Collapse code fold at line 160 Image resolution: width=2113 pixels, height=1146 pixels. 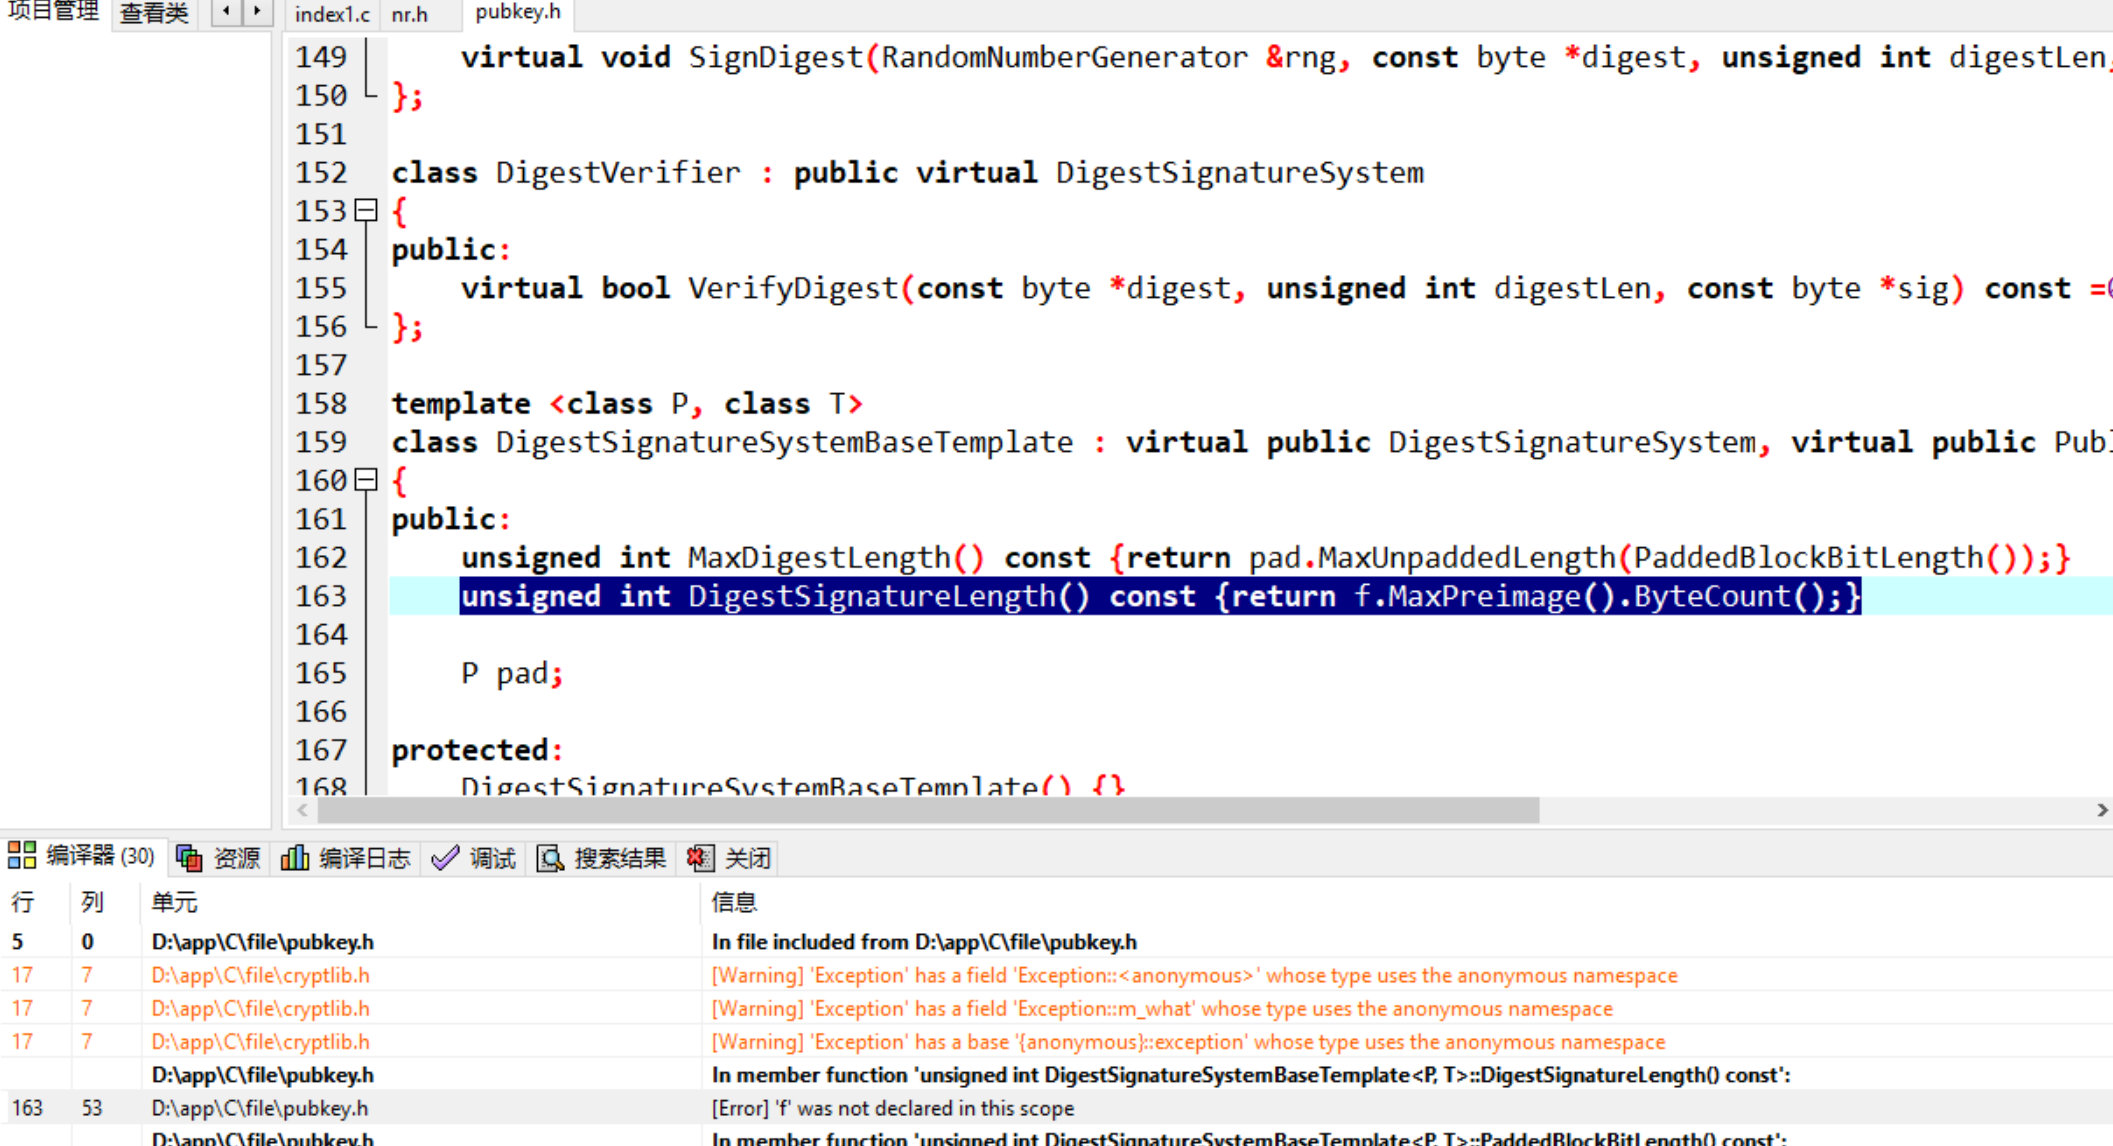[x=366, y=480]
